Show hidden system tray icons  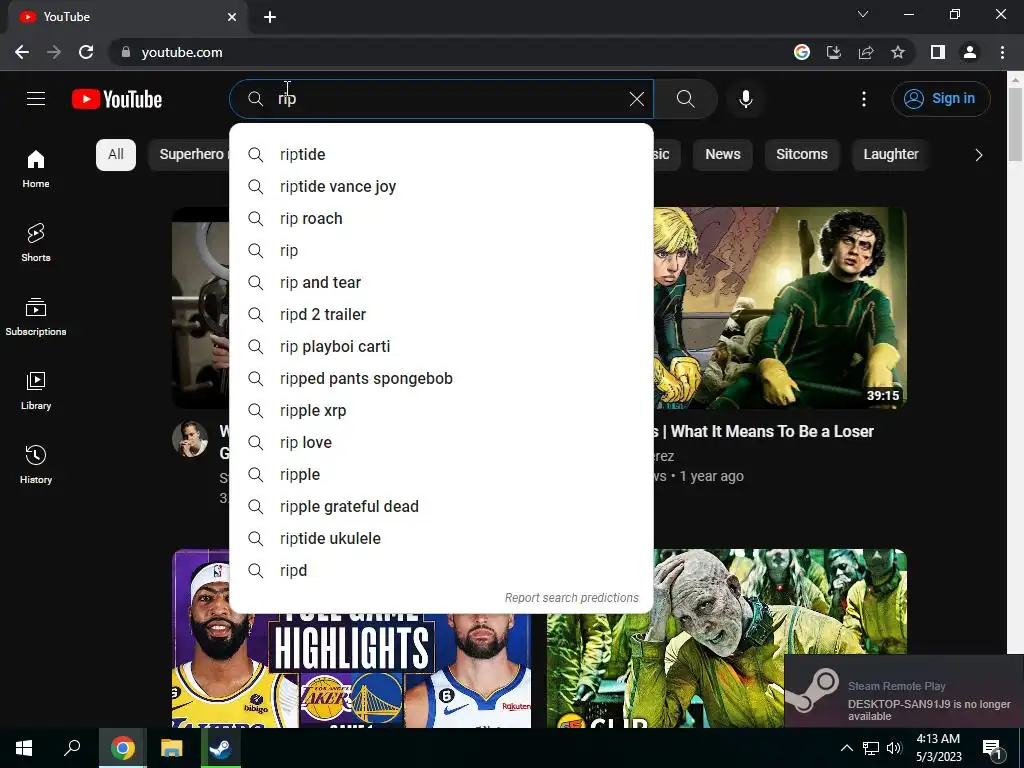click(x=846, y=748)
